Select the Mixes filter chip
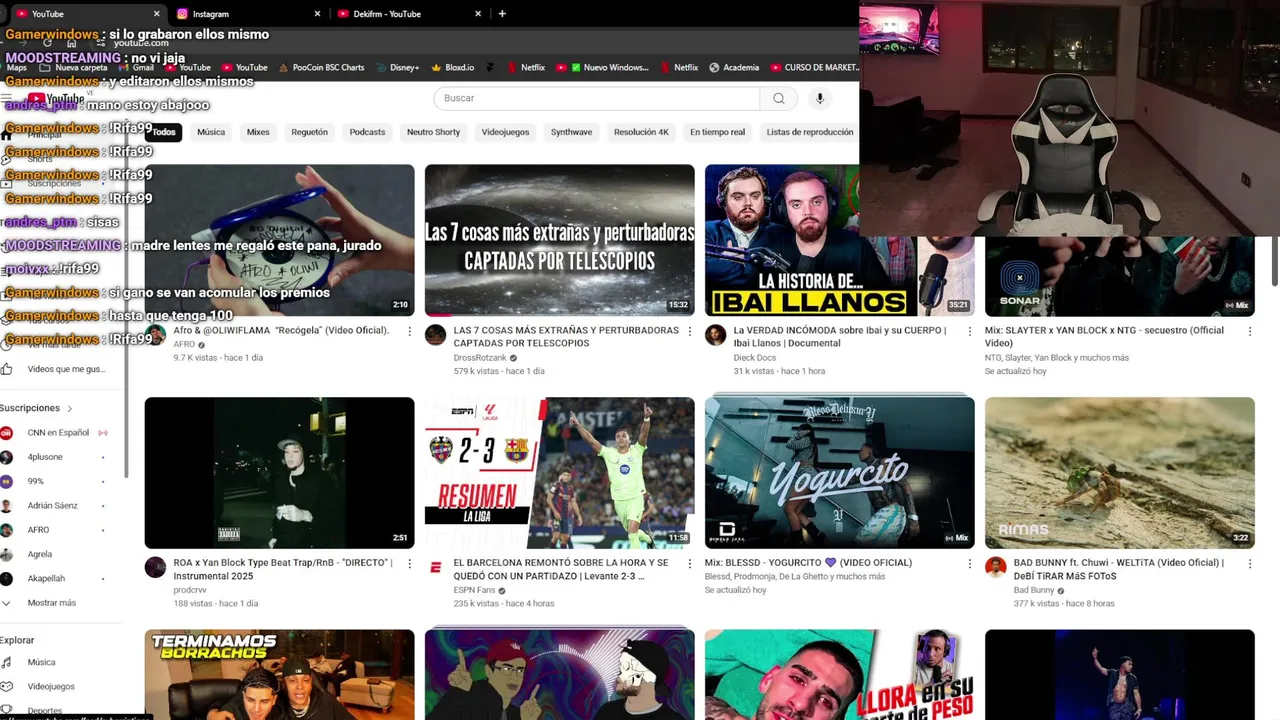The height and width of the screenshot is (720, 1280). (x=258, y=132)
